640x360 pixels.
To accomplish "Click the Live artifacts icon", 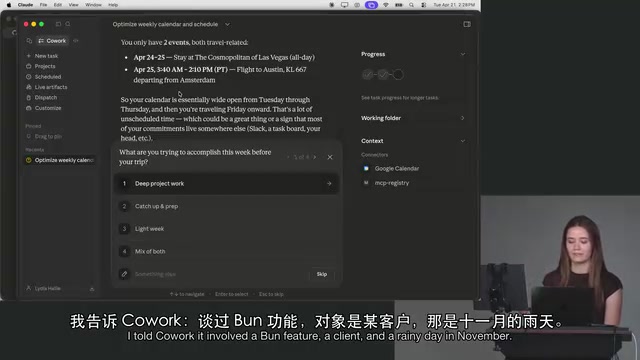I will pos(29,87).
